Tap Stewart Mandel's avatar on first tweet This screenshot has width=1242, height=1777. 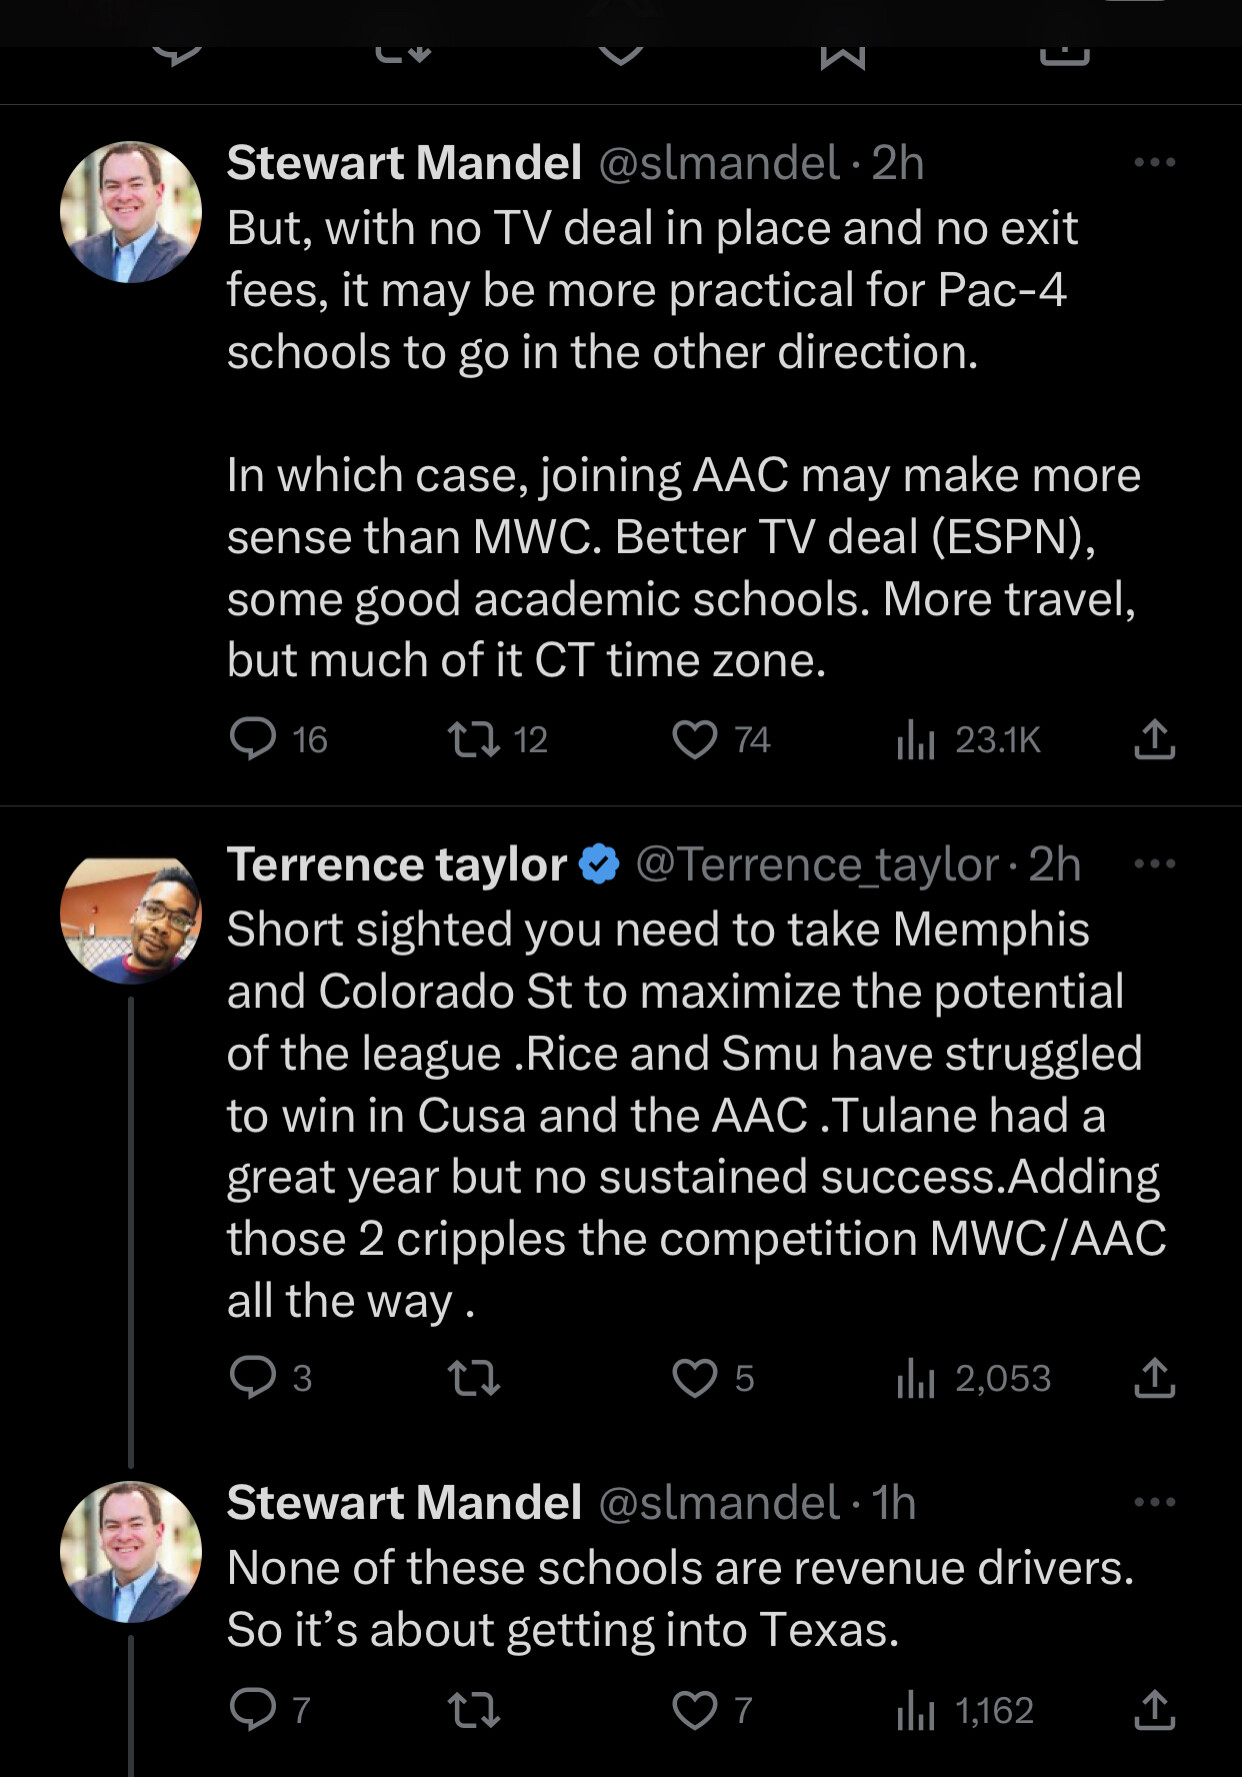pos(130,212)
